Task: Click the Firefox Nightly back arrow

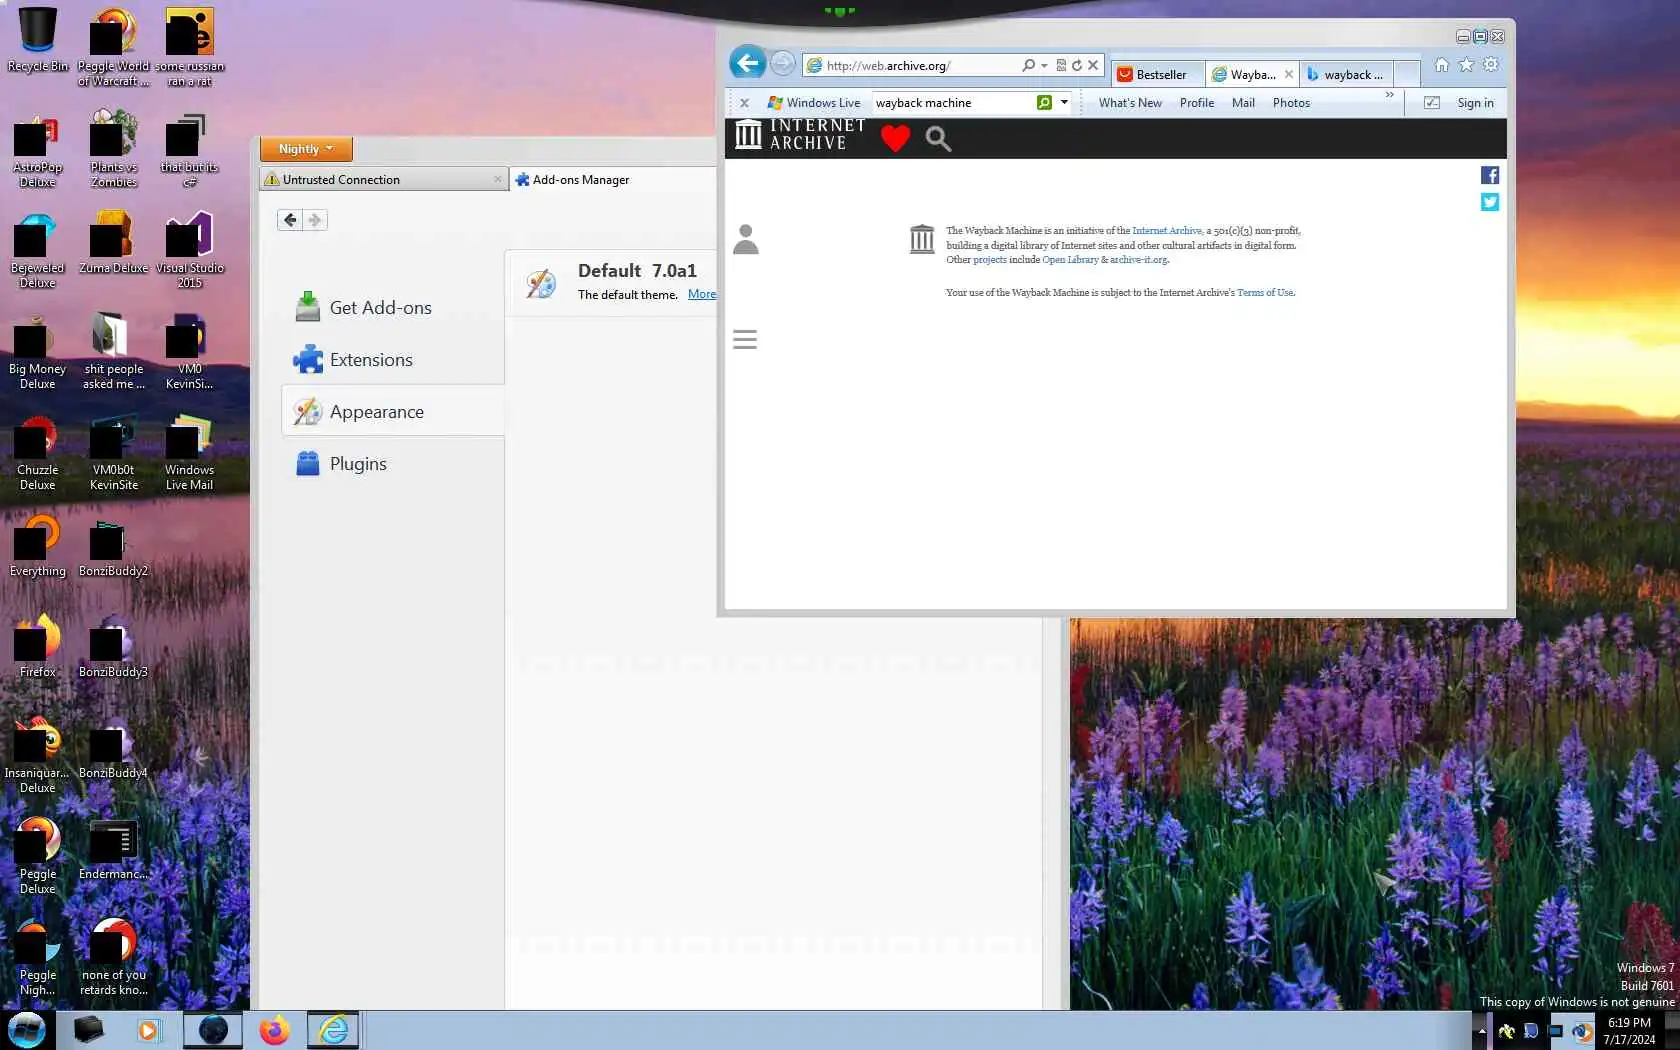Action: [x=290, y=220]
